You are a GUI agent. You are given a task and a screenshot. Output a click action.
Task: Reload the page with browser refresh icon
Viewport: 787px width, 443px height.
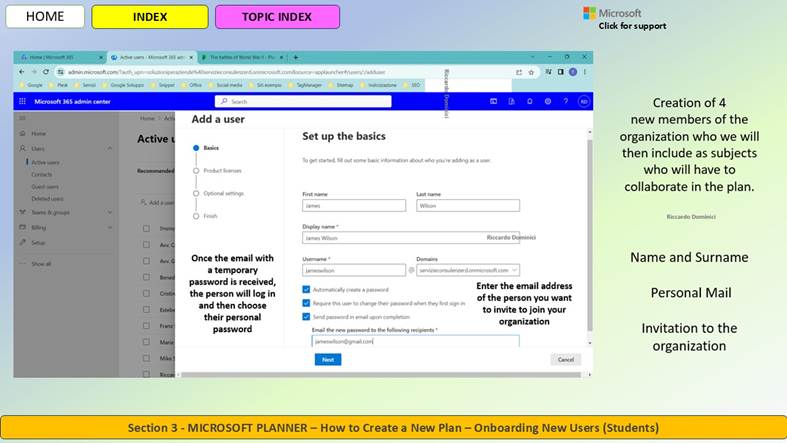click(46, 72)
